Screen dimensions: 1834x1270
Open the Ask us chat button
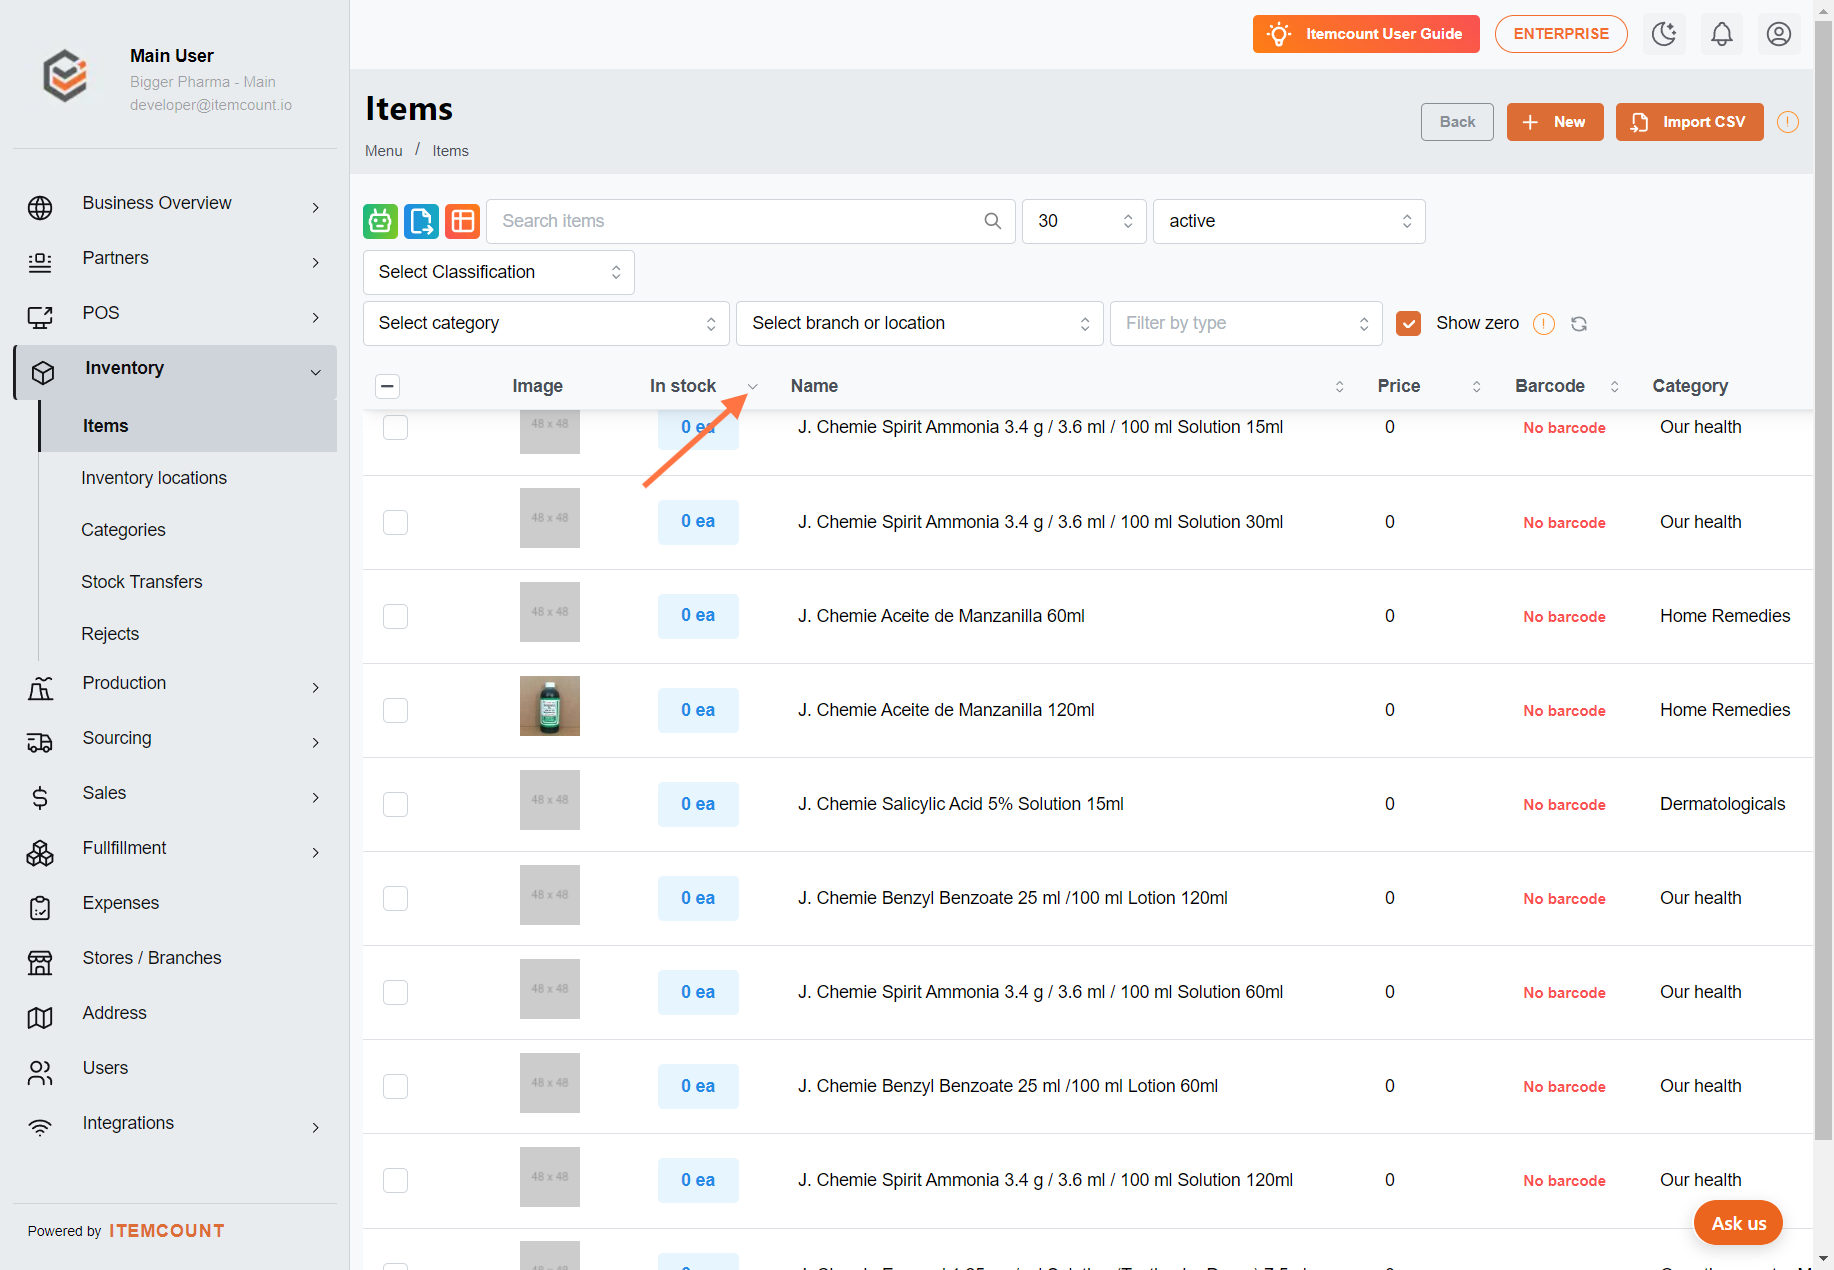(x=1738, y=1223)
